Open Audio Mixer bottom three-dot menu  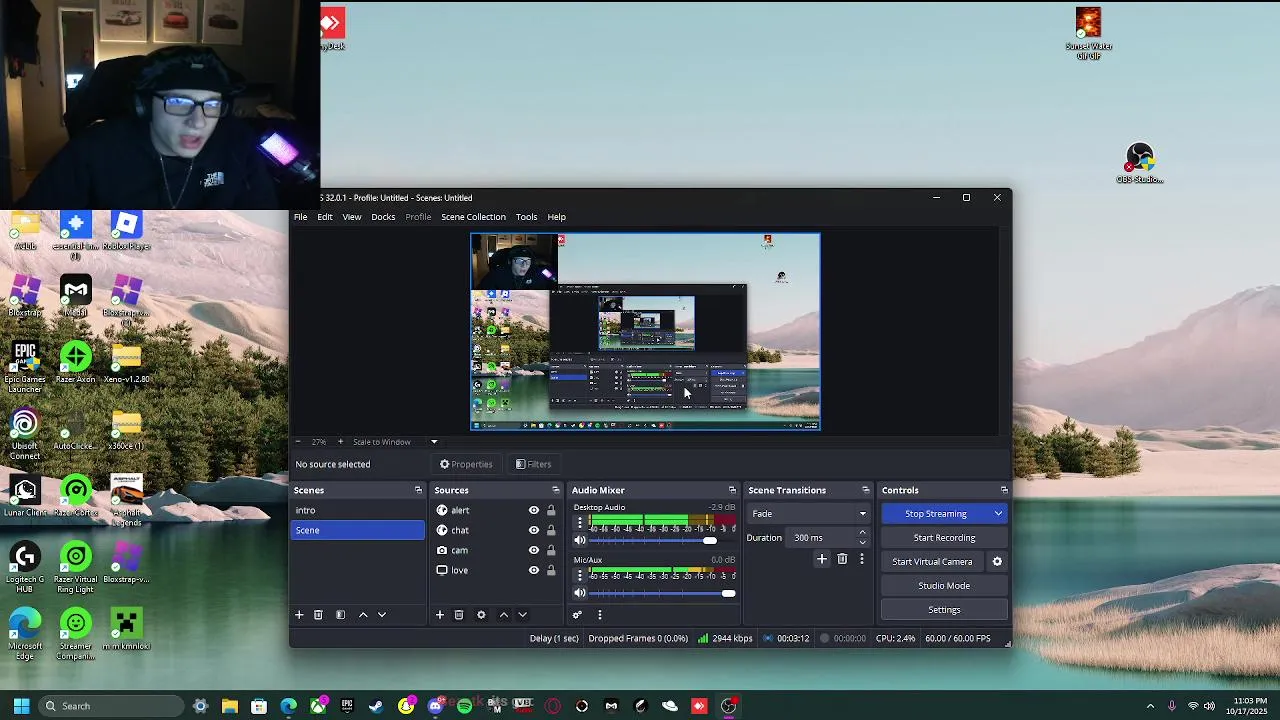point(599,615)
